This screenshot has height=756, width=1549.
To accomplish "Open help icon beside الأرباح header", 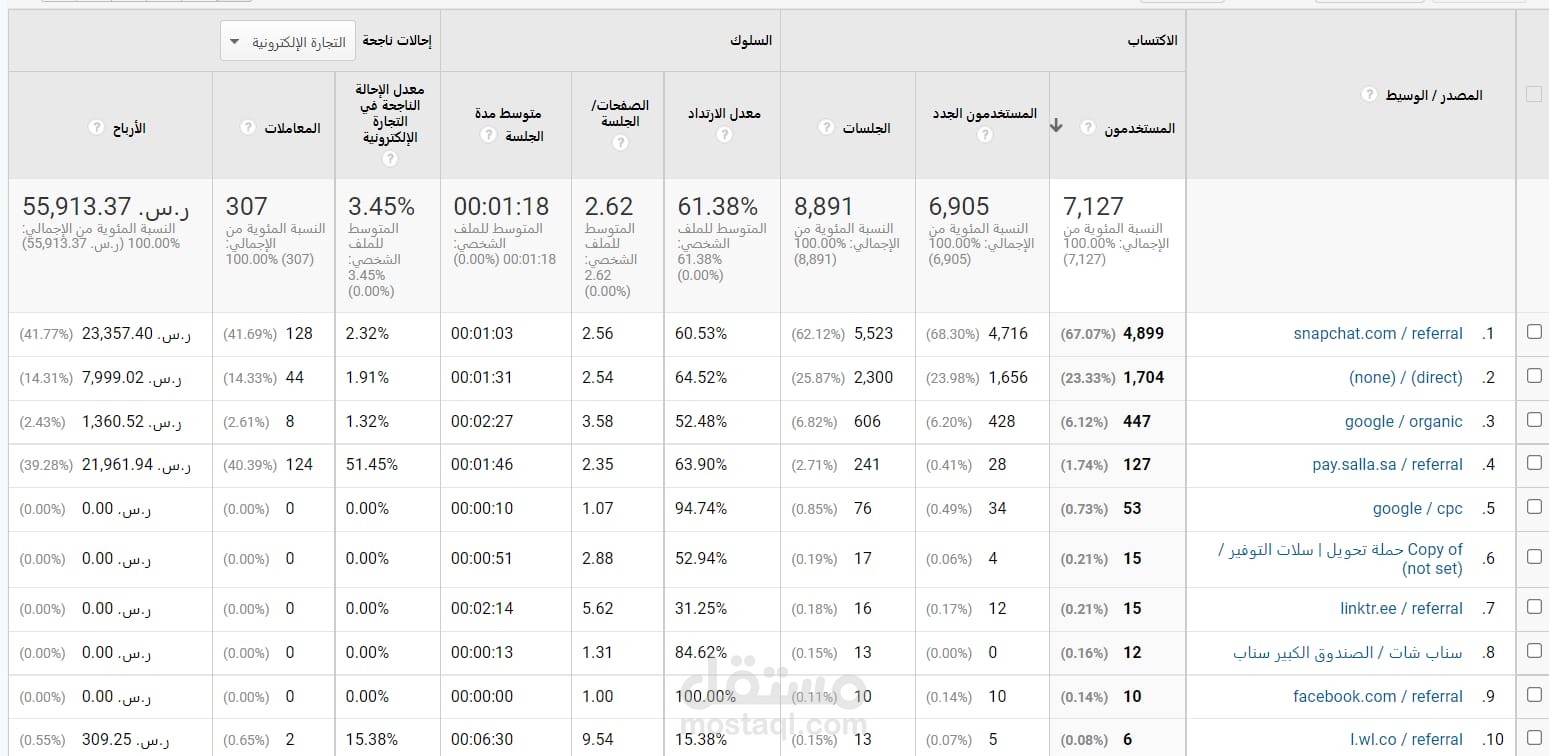I will pyautogui.click(x=96, y=128).
